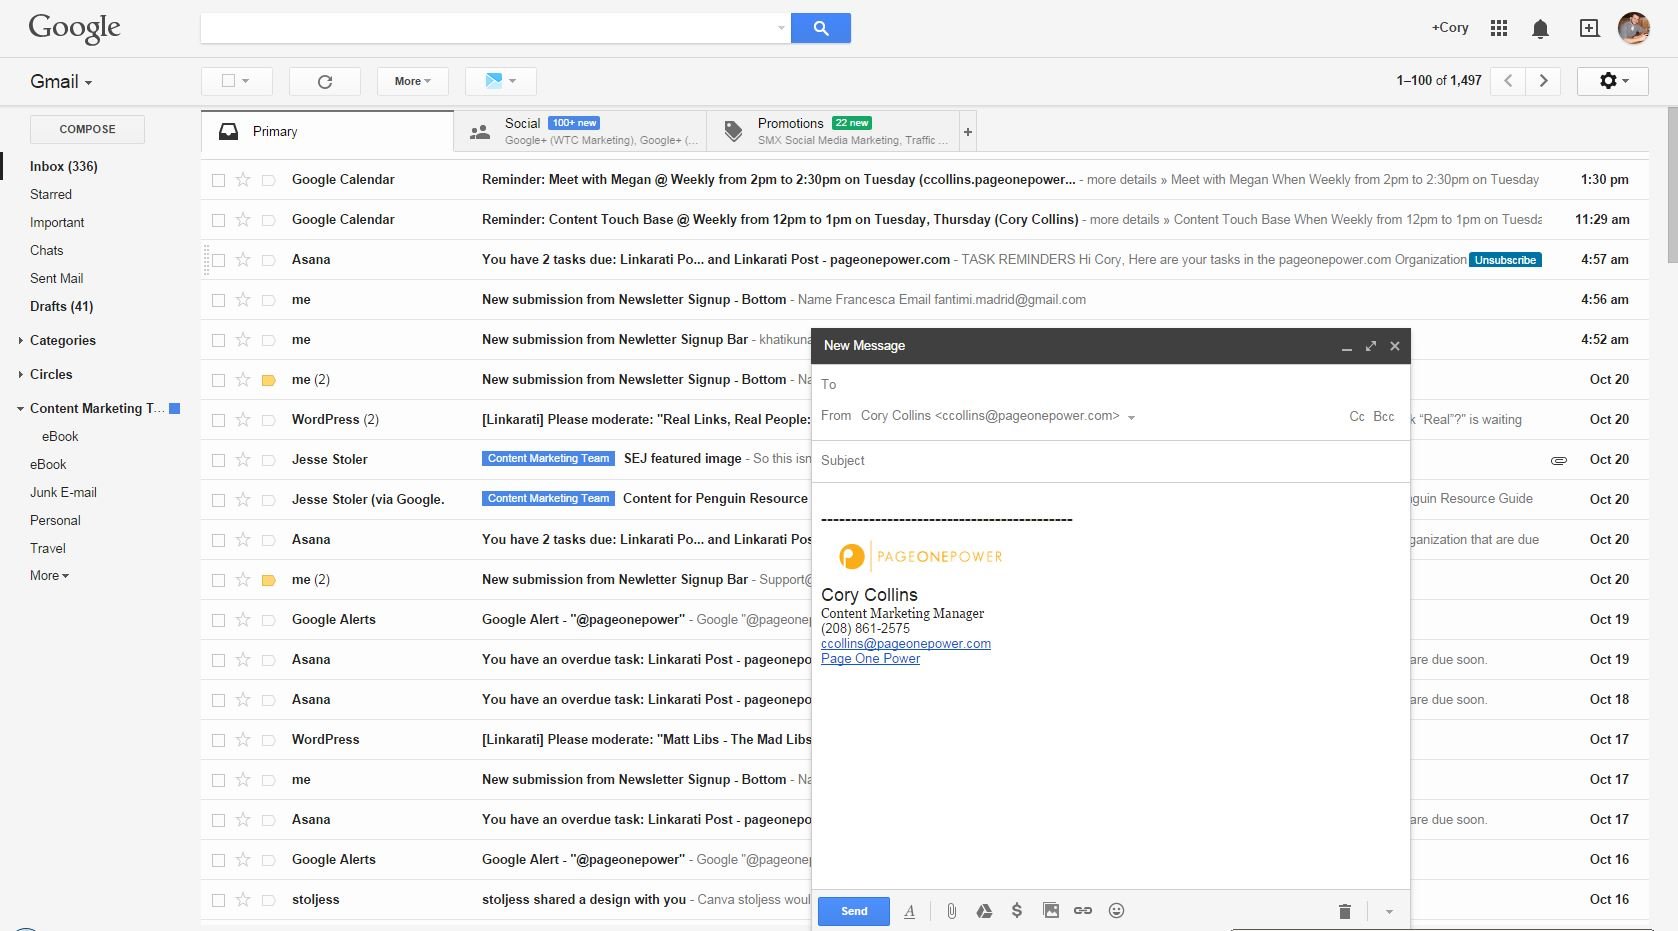The image size is (1678, 931).
Task: Switch to the Promotions tab
Action: (830, 131)
